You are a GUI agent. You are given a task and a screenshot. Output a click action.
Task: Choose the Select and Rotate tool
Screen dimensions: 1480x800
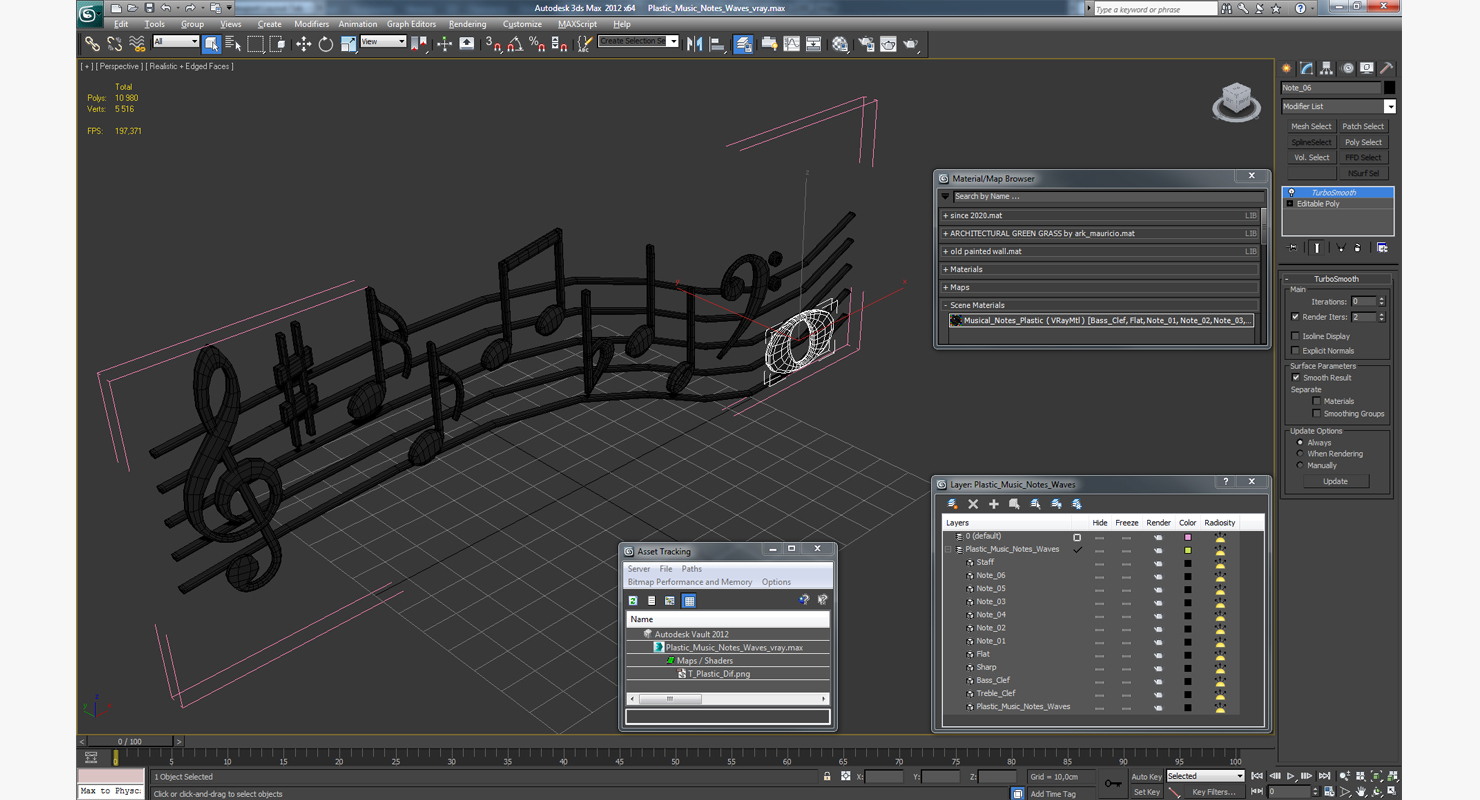tap(325, 44)
